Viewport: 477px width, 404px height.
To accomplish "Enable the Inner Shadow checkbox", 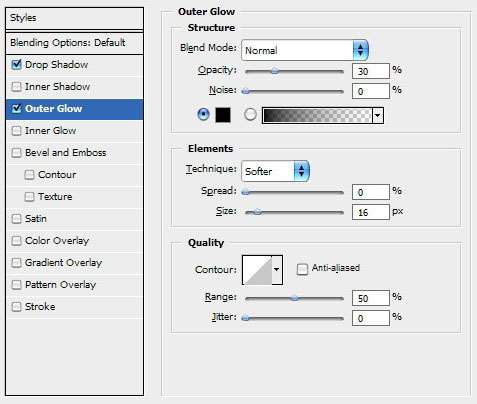I will 16,87.
